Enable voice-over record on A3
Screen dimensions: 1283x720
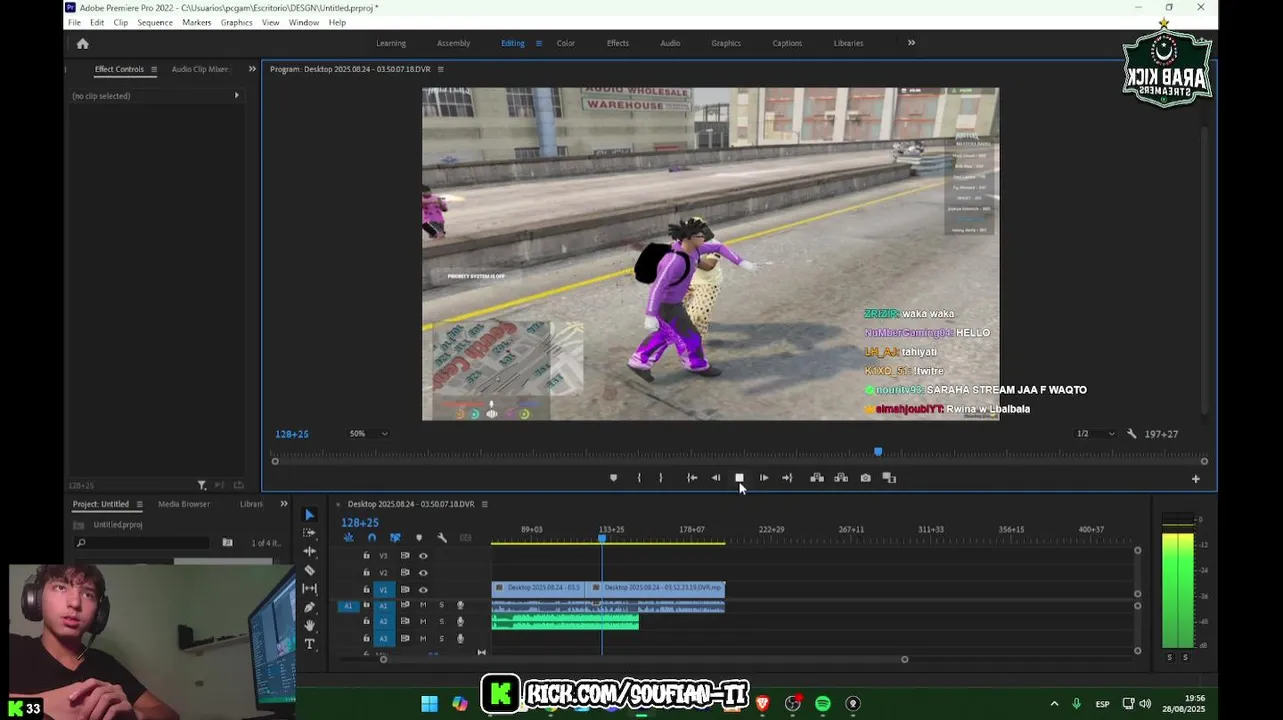(x=460, y=638)
